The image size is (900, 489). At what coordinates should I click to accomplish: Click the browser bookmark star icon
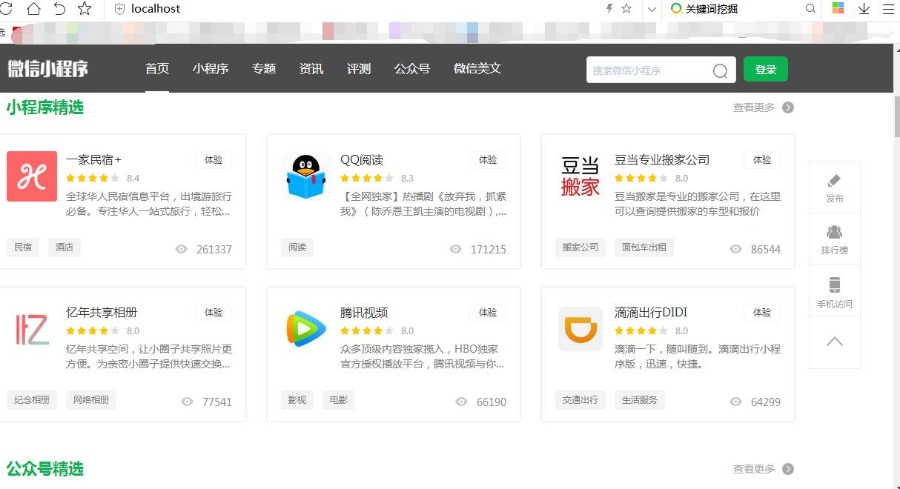84,9
